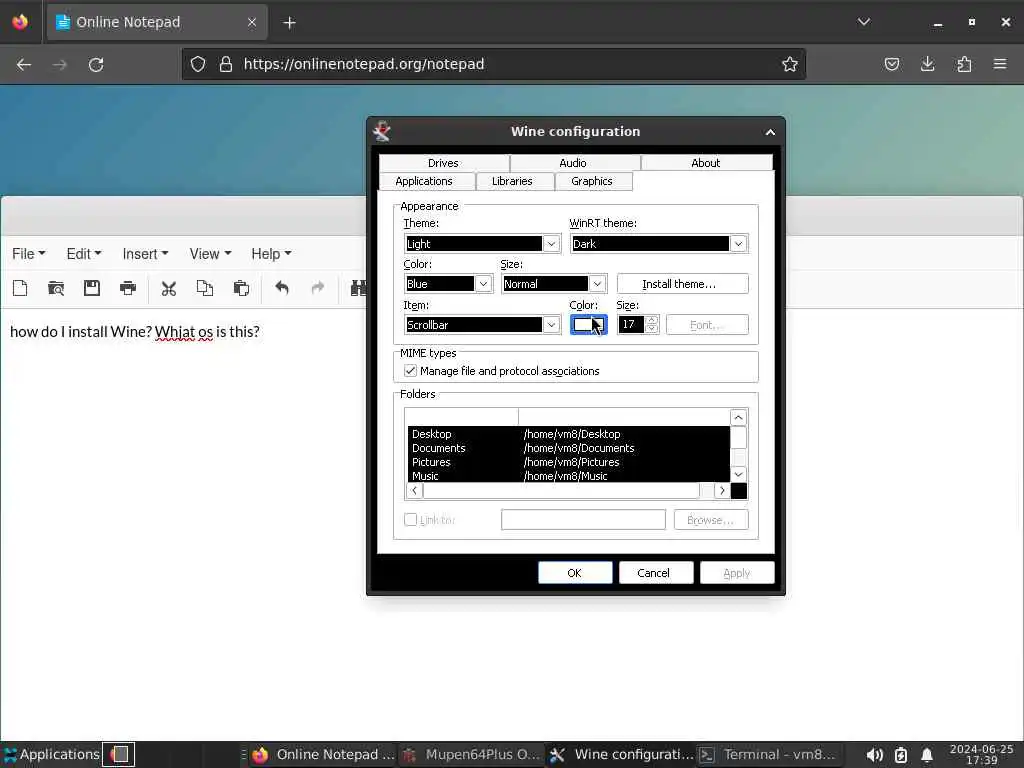
Task: Switch to the Drives tab
Action: coord(443,163)
